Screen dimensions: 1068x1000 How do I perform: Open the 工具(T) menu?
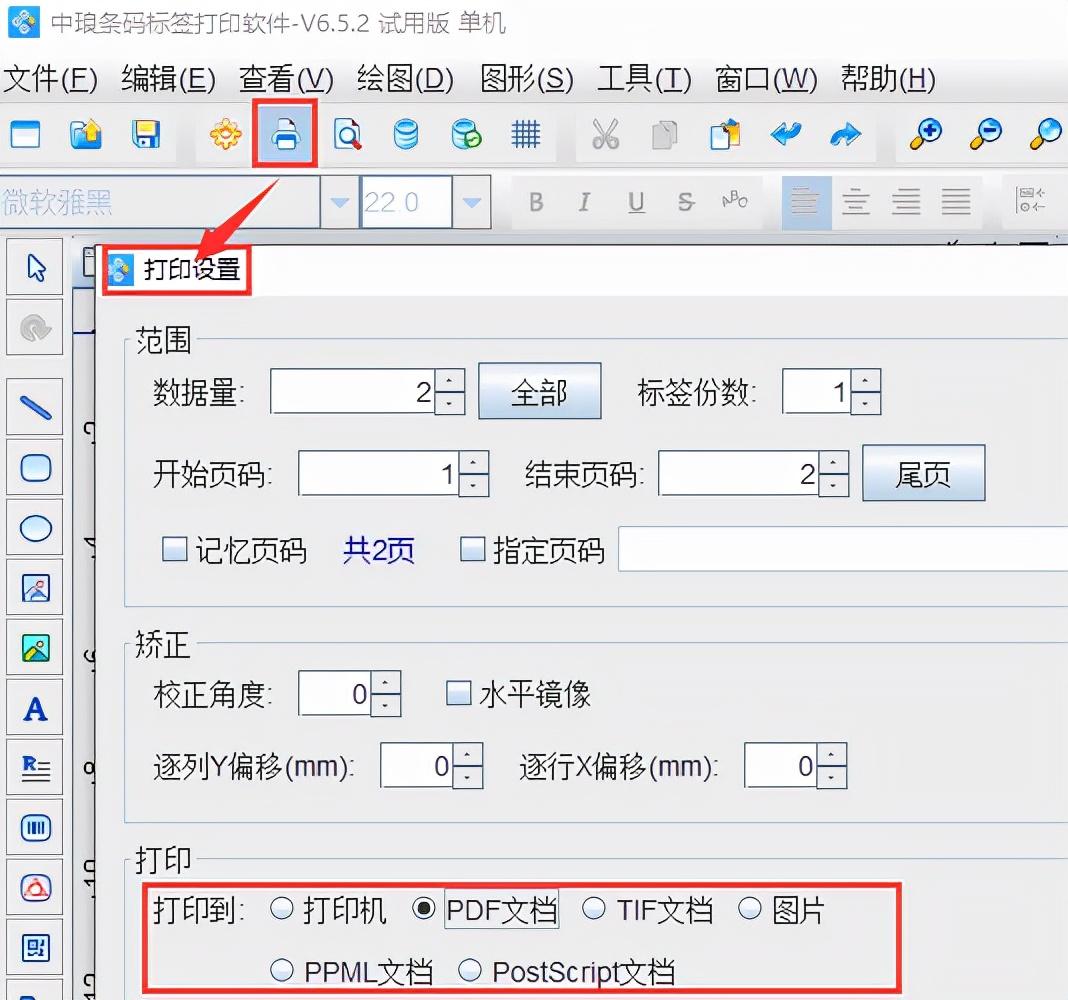point(644,79)
